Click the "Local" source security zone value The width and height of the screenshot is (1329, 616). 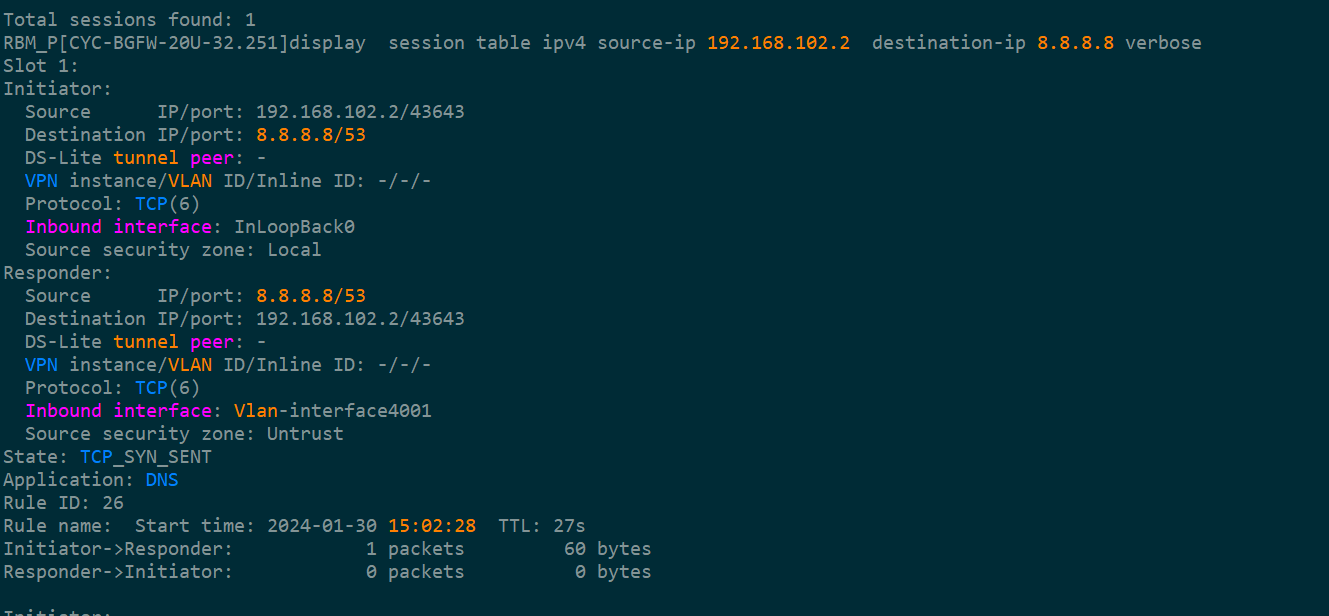coord(294,250)
